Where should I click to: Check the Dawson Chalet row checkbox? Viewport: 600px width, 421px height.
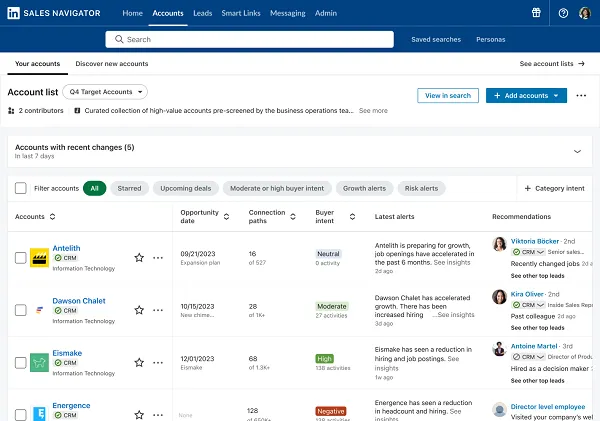21,310
